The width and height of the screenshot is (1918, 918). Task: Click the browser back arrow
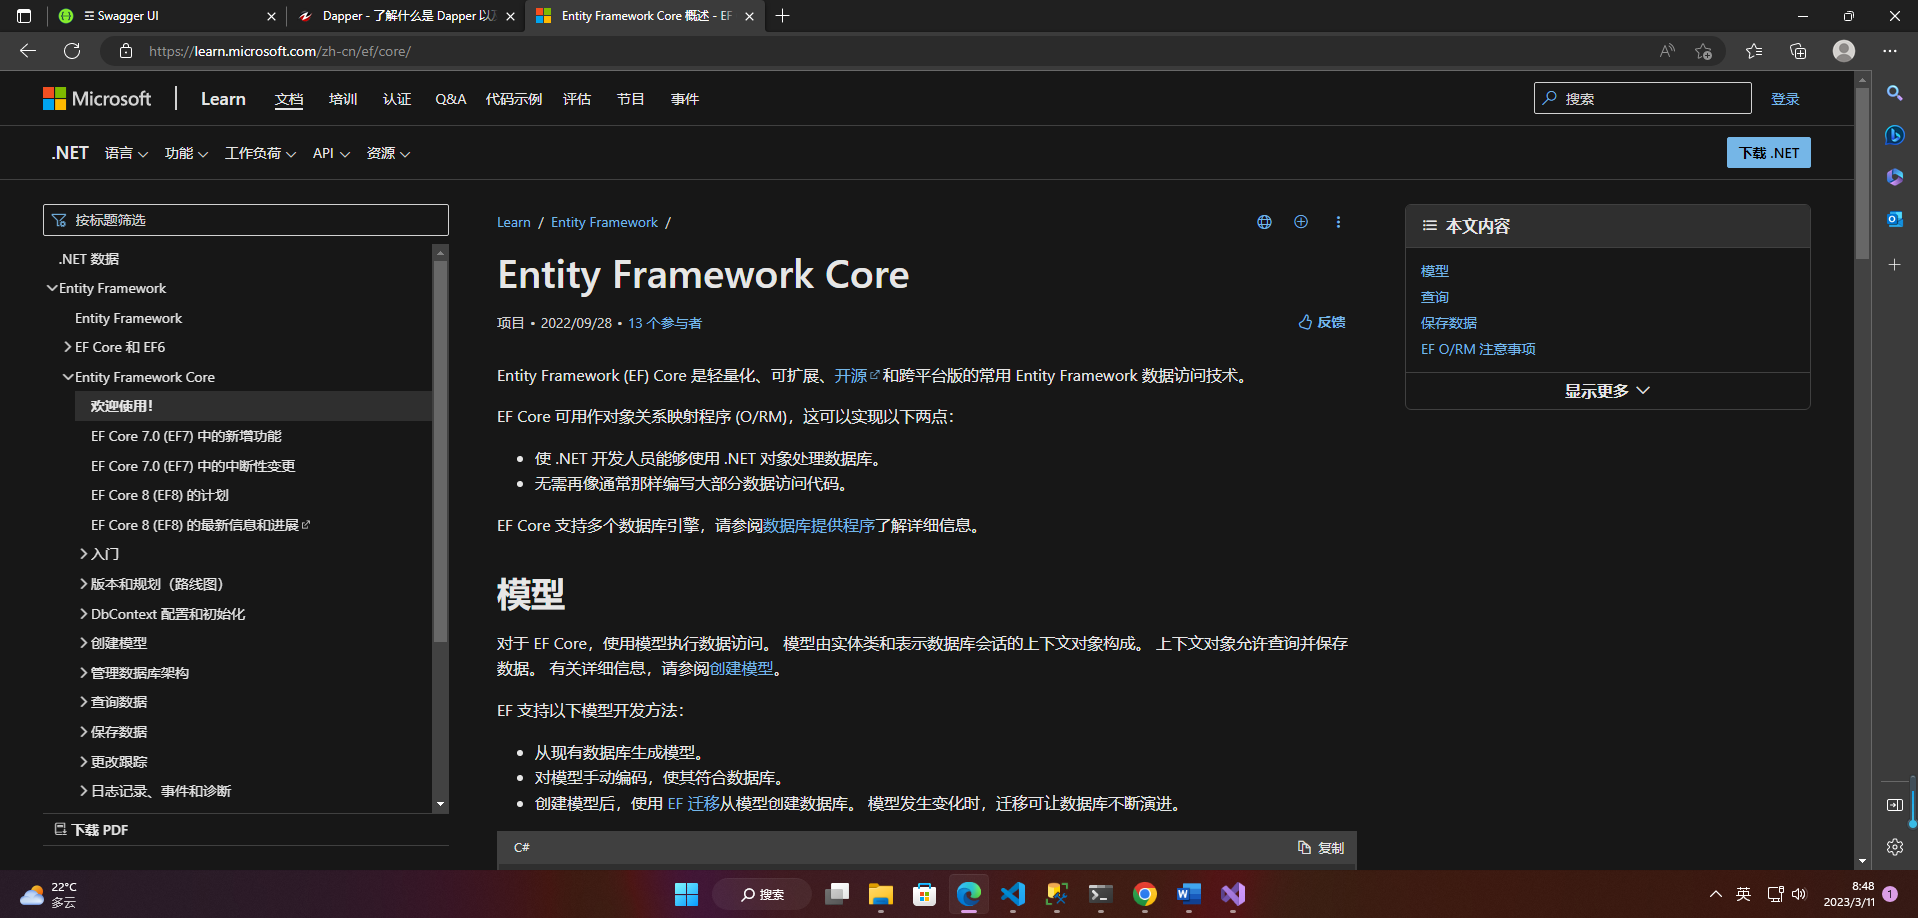tap(28, 51)
